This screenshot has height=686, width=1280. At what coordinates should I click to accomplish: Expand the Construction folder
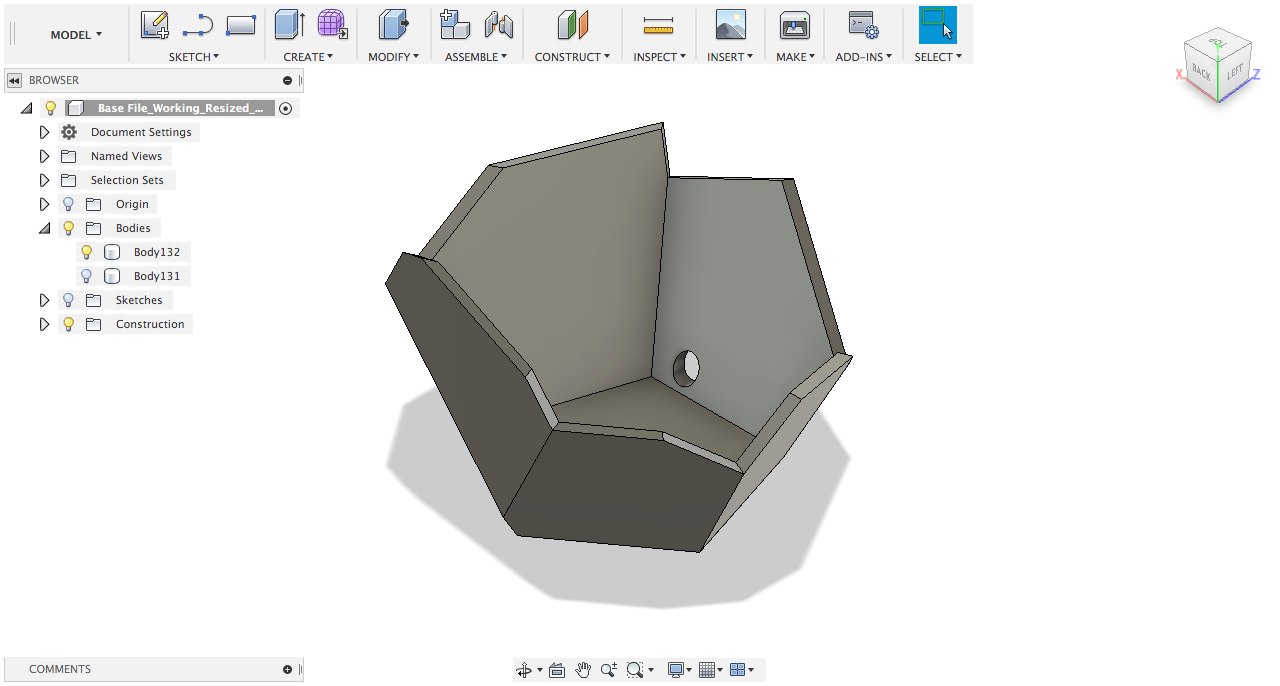click(44, 324)
